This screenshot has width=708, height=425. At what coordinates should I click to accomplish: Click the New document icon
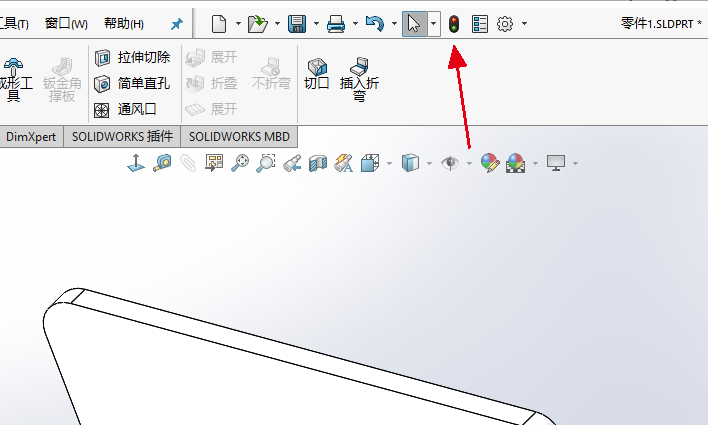point(219,23)
